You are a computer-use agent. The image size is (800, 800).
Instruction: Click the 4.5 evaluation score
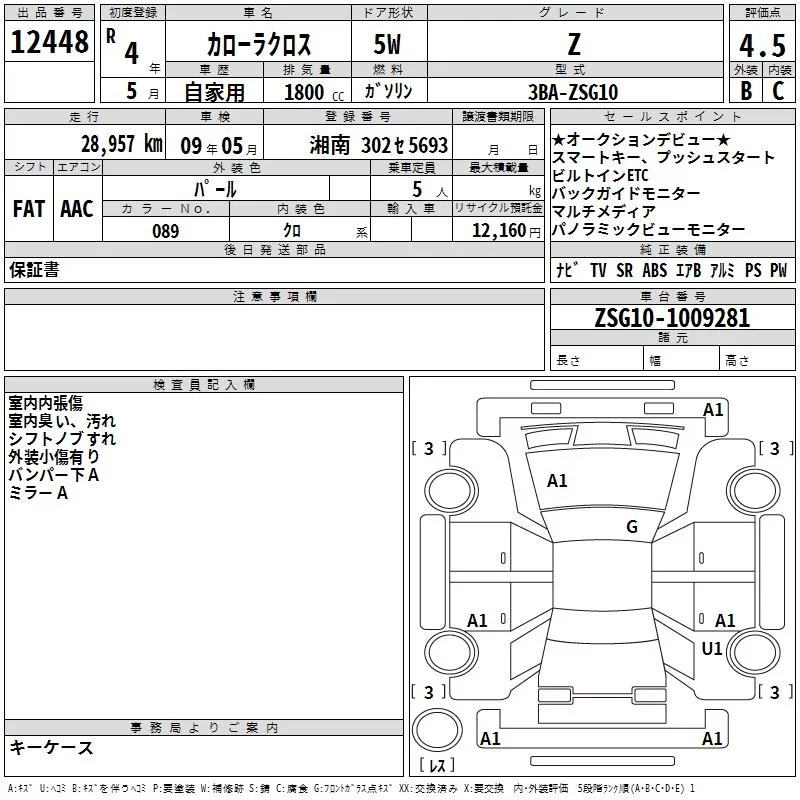[761, 48]
